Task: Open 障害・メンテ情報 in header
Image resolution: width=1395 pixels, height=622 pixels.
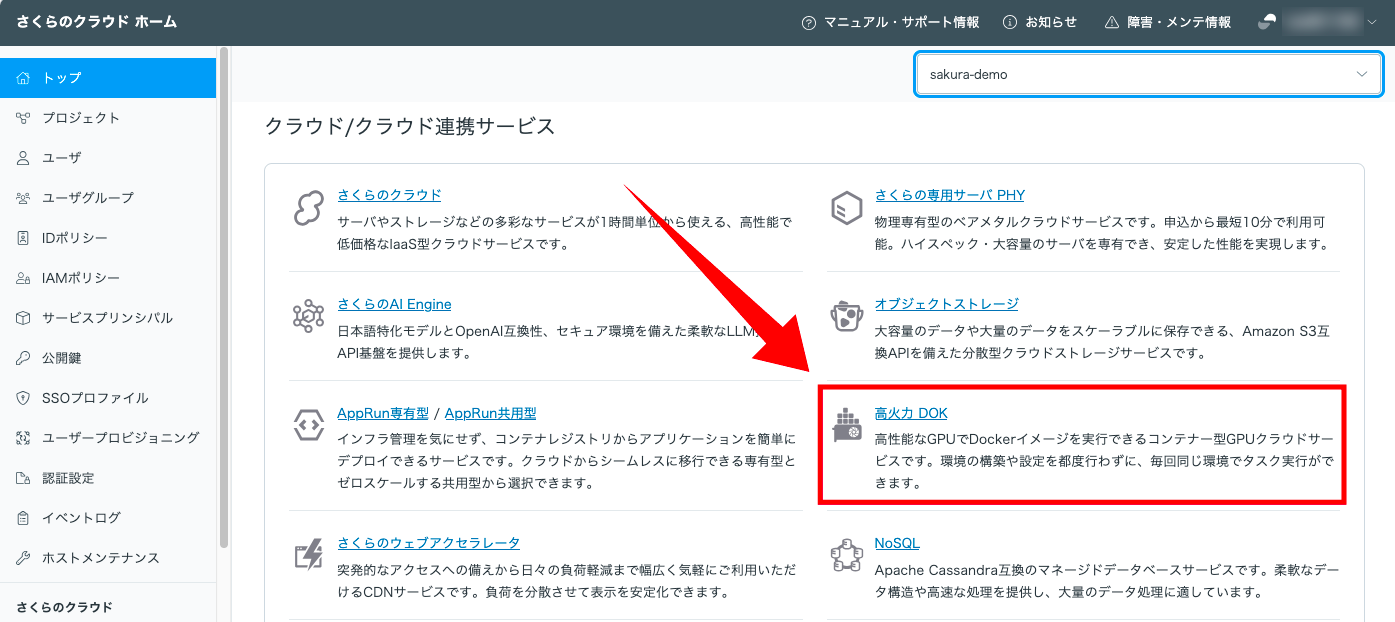Action: 1167,22
